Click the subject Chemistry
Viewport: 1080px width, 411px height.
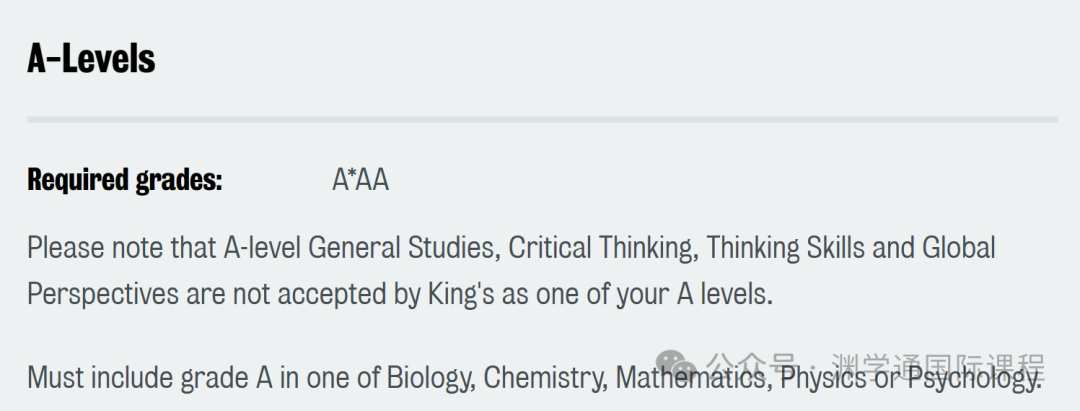pyautogui.click(x=546, y=378)
